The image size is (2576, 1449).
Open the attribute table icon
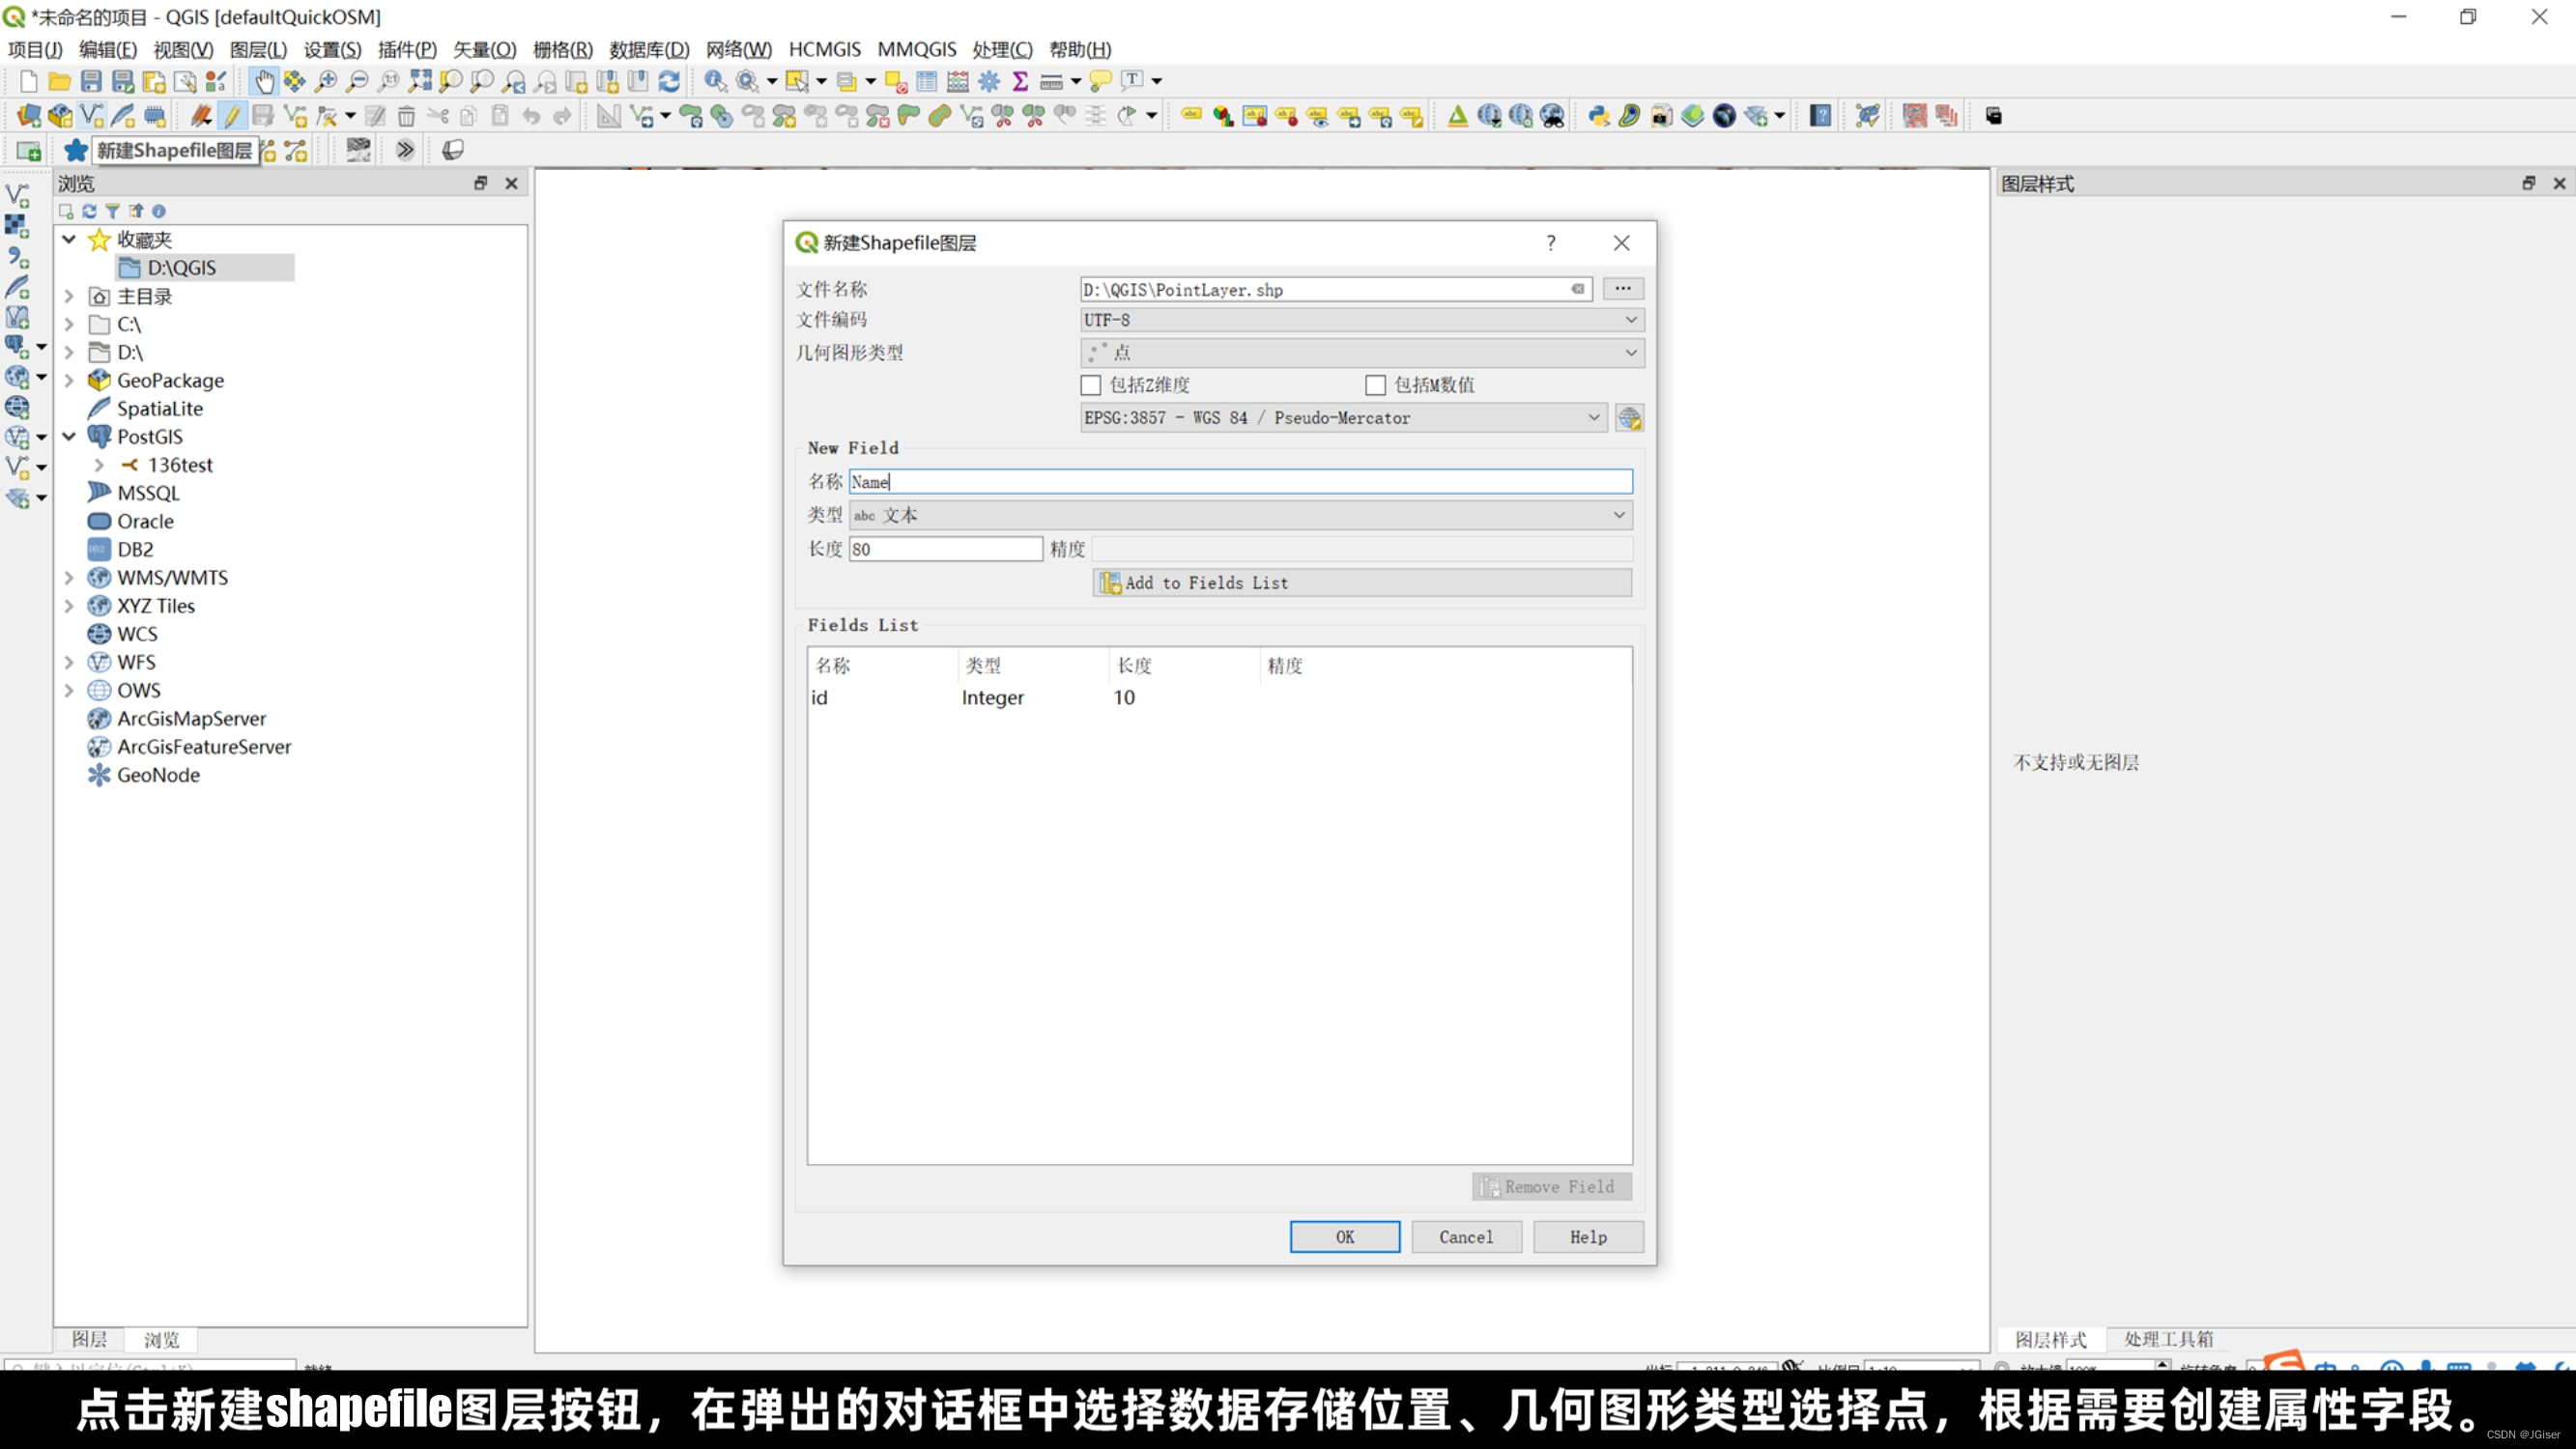(927, 81)
